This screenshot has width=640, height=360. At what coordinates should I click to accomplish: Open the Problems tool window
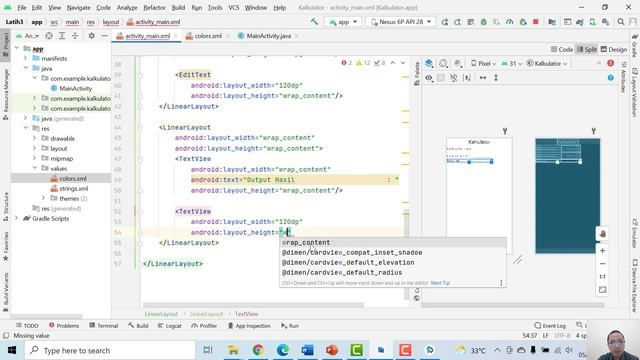[x=64, y=325]
